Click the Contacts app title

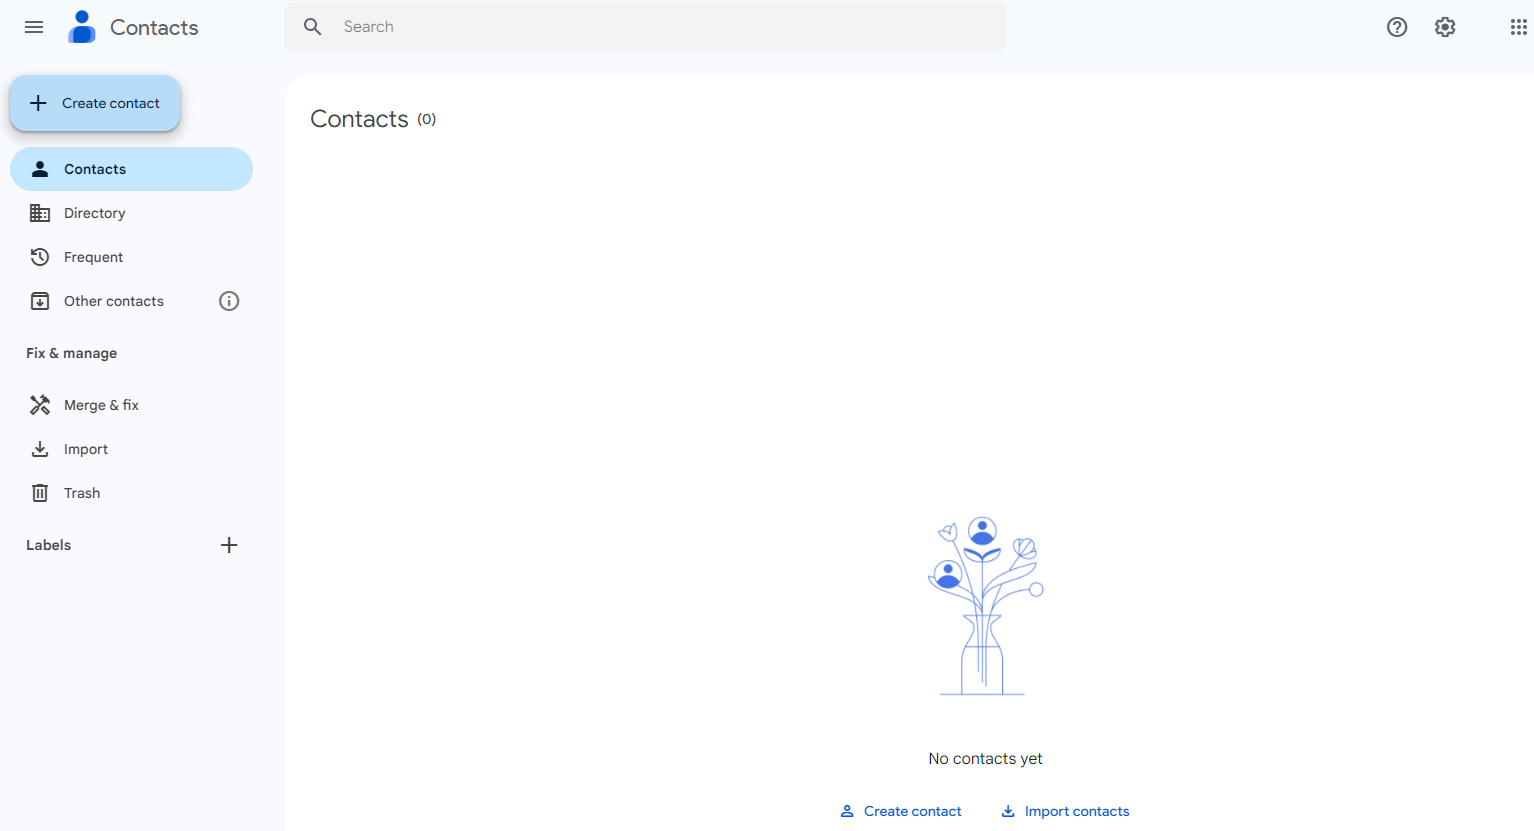click(x=154, y=27)
